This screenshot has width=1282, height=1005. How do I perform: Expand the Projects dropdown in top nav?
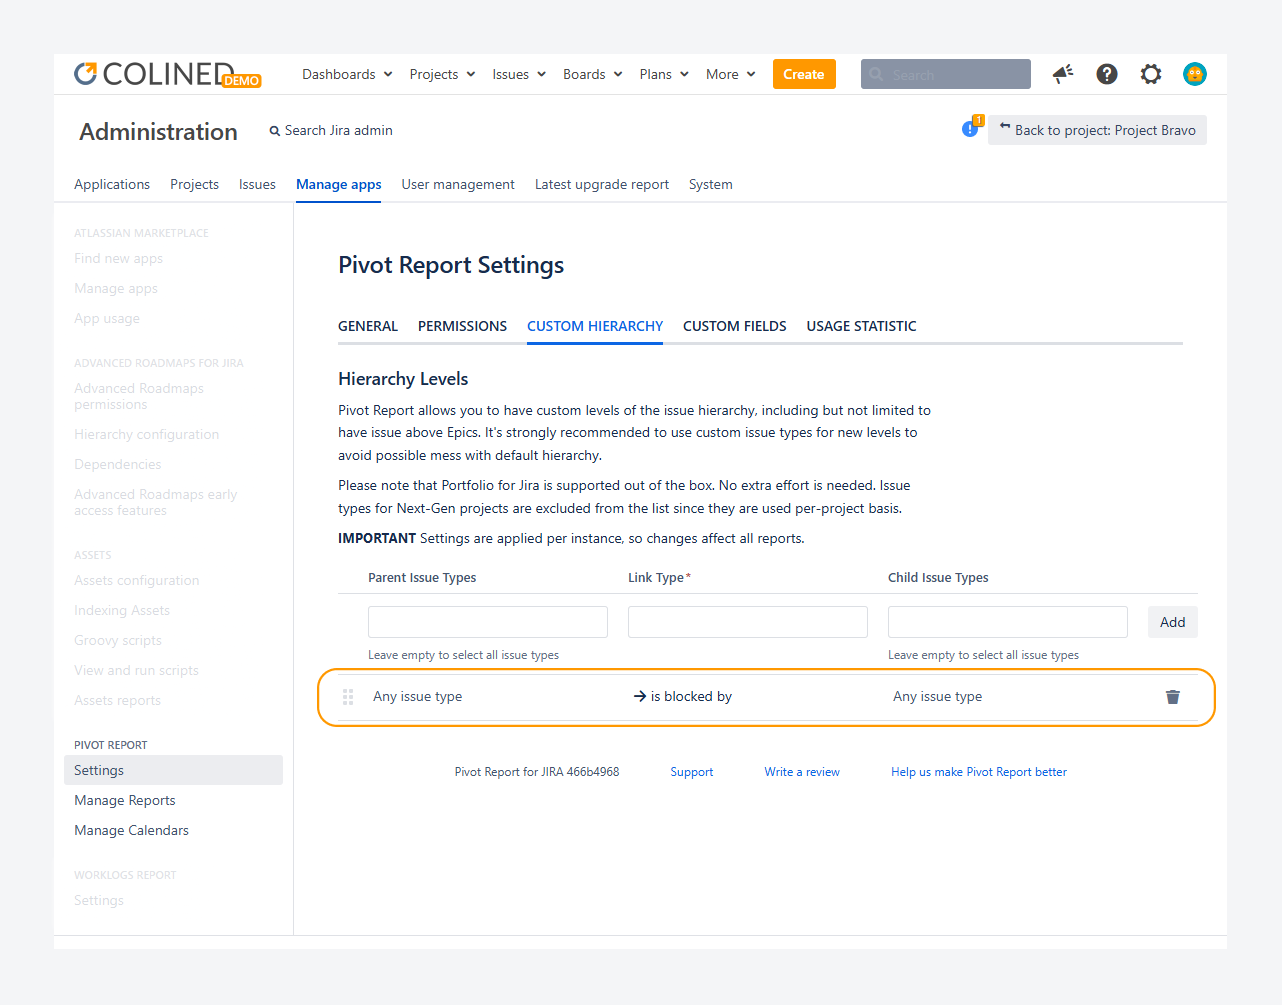pyautogui.click(x=442, y=74)
